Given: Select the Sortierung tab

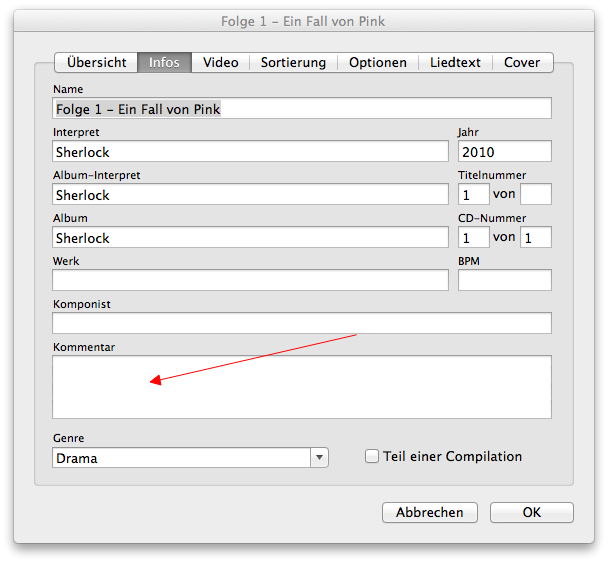Looking at the screenshot, I should [x=293, y=62].
